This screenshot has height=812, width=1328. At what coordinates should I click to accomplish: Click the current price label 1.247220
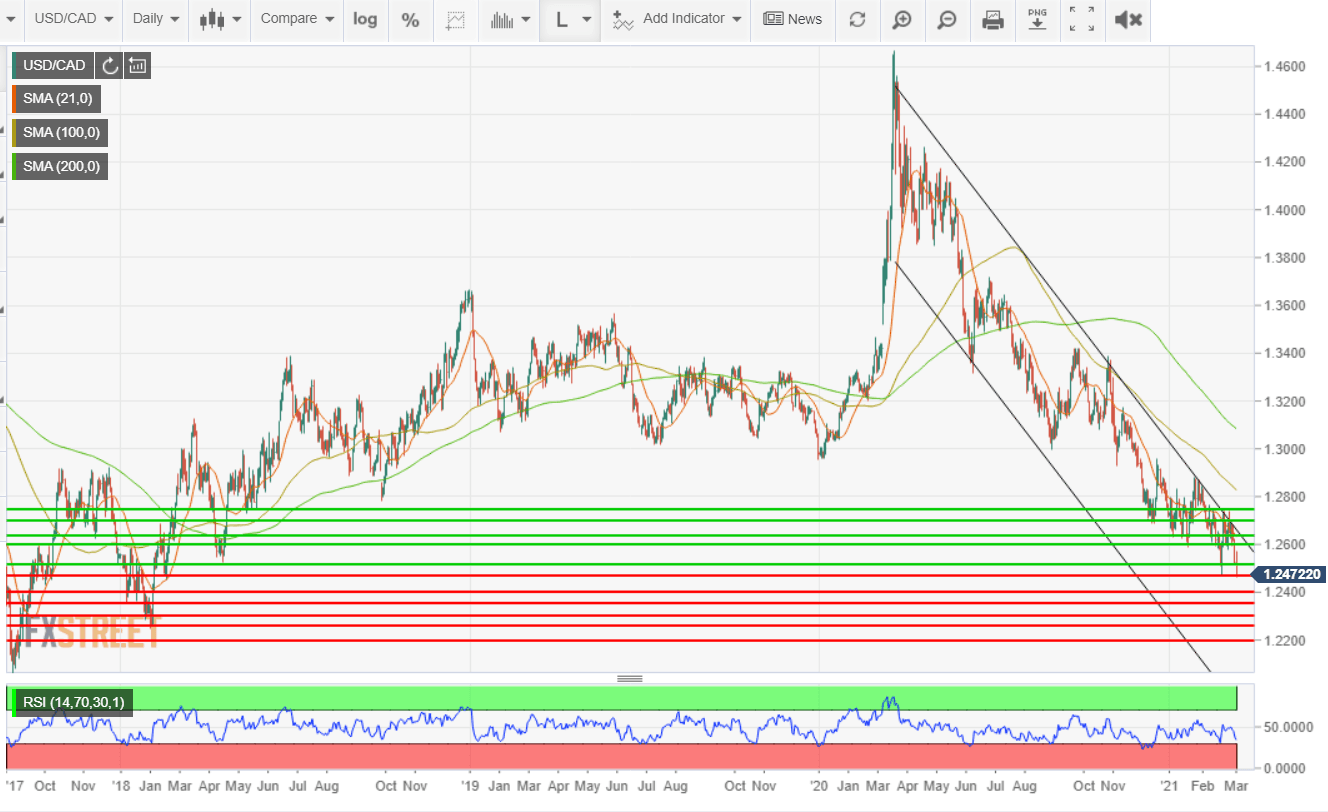[x=1290, y=575]
